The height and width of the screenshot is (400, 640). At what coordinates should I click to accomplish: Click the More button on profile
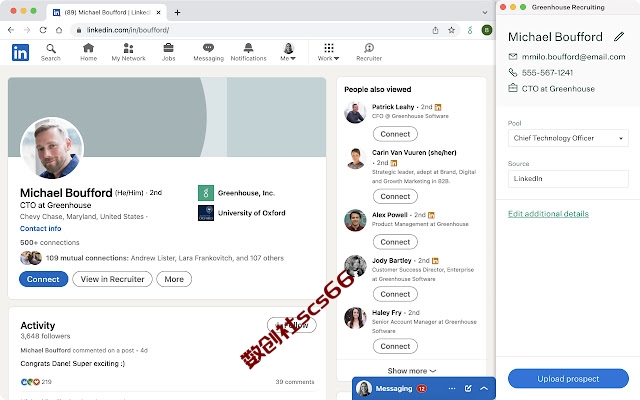point(174,279)
